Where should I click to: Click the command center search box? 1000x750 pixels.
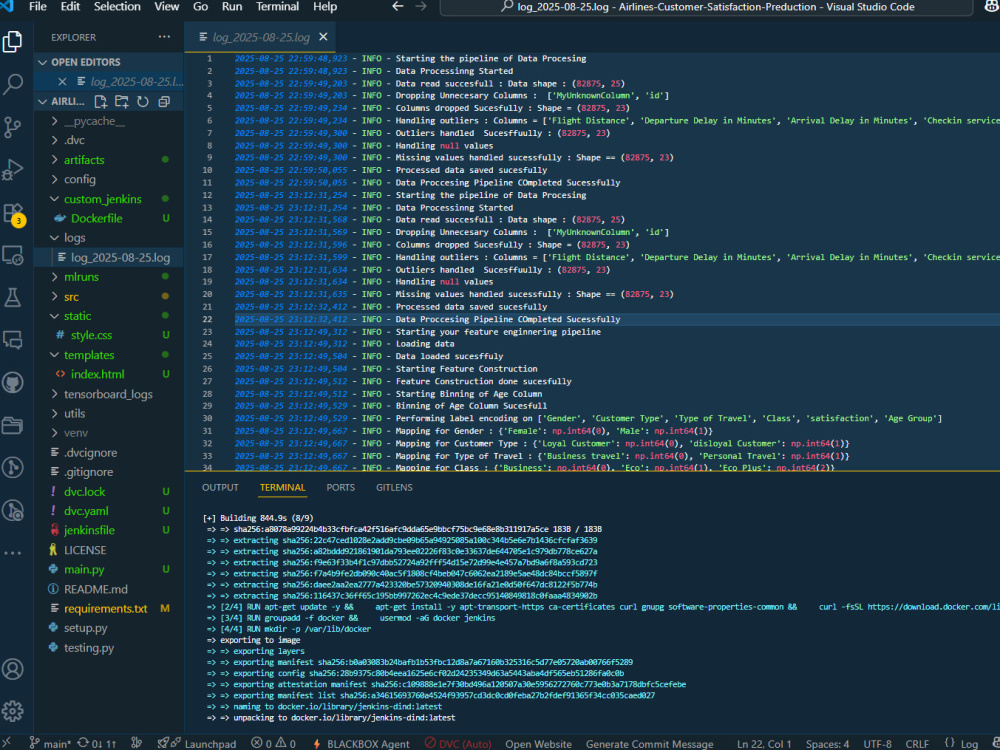[707, 6]
